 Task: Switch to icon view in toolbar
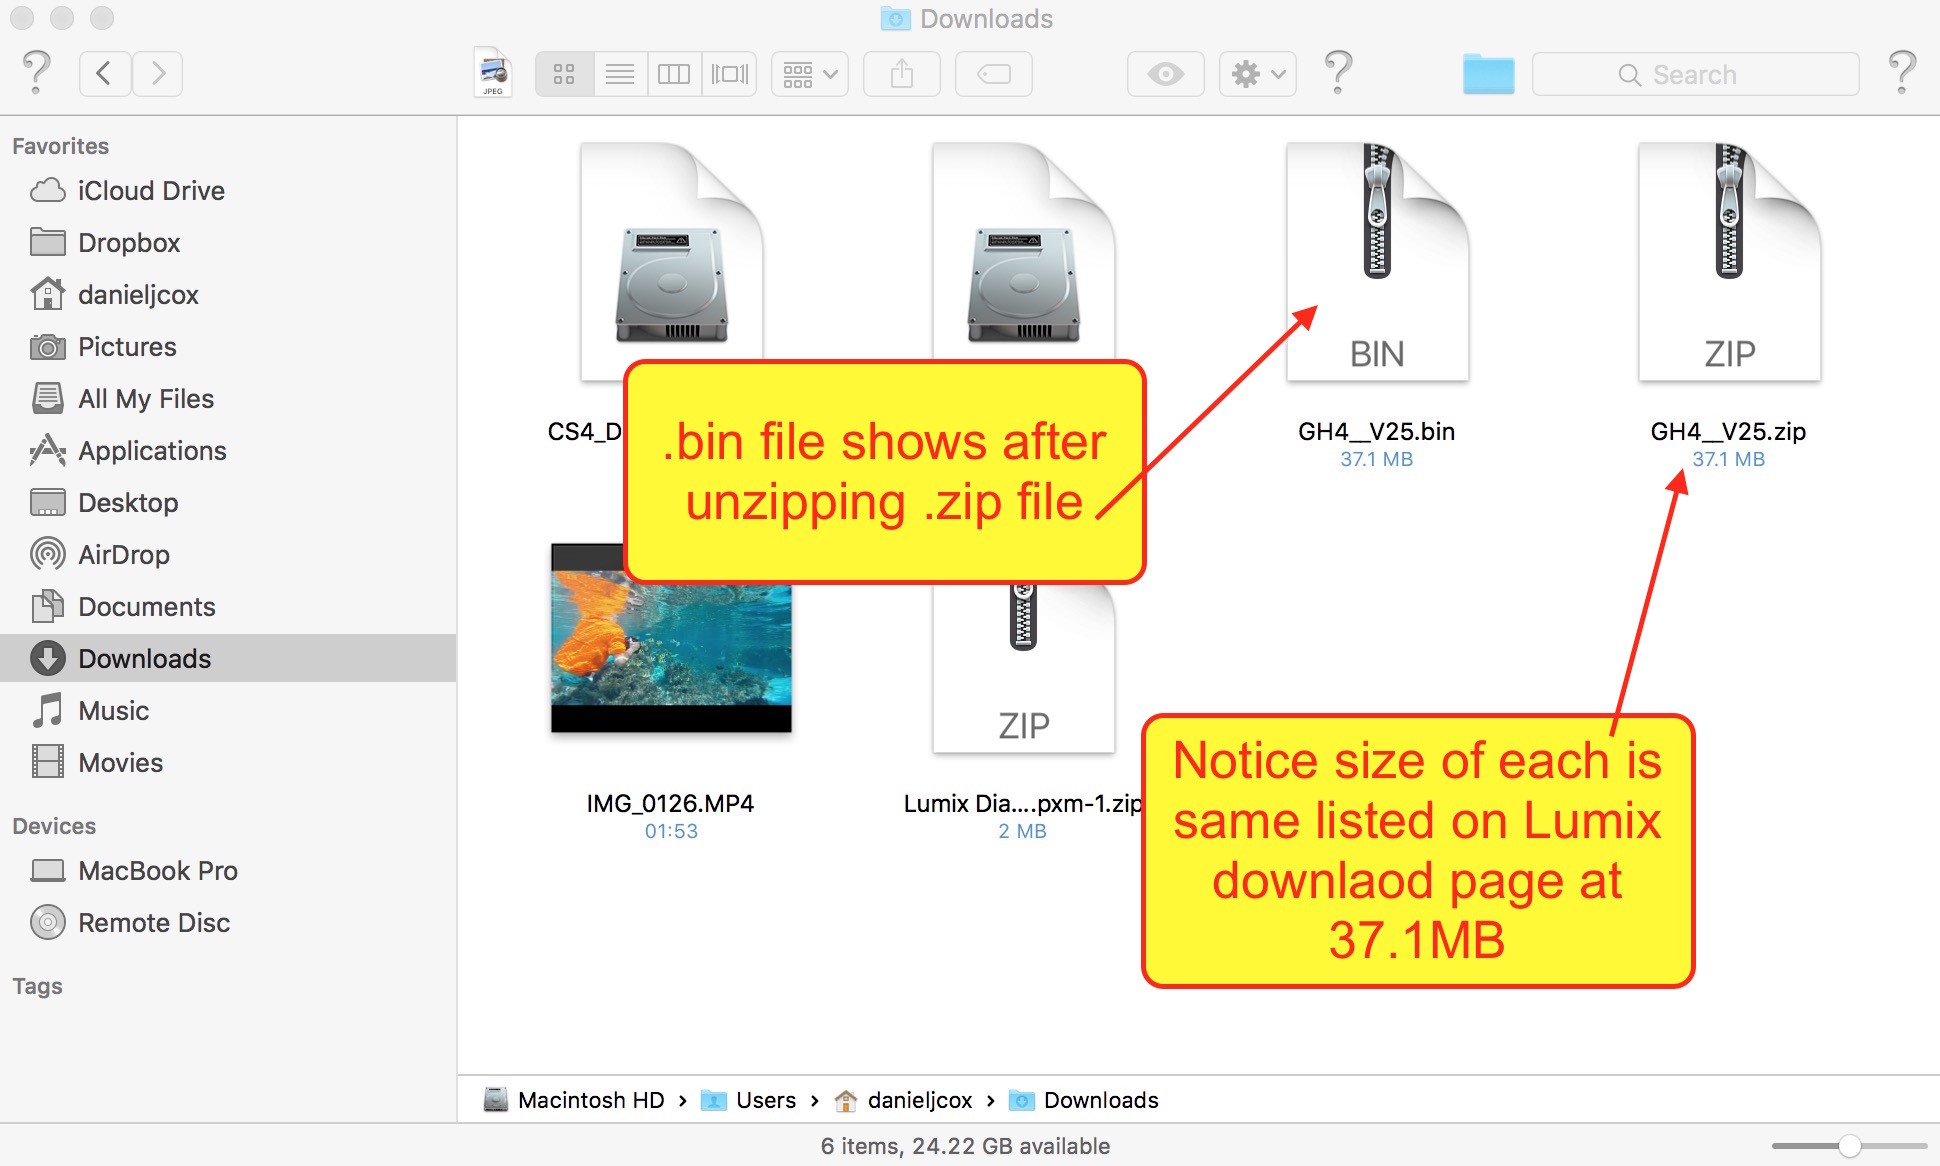[x=564, y=74]
